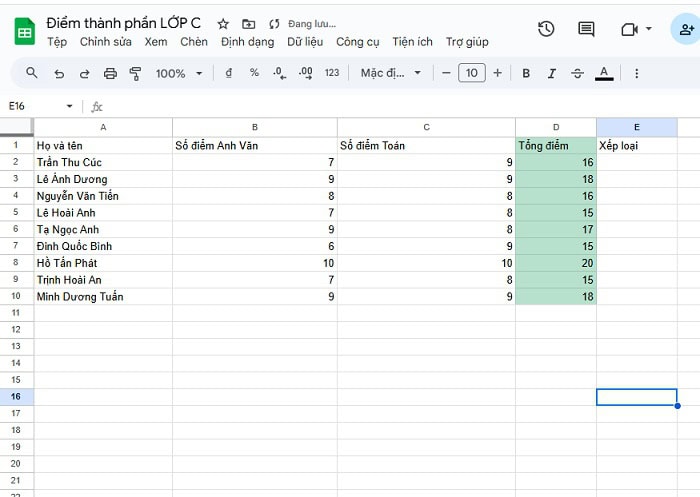The width and height of the screenshot is (700, 497).
Task: Toggle italic formatting
Action: (x=551, y=73)
